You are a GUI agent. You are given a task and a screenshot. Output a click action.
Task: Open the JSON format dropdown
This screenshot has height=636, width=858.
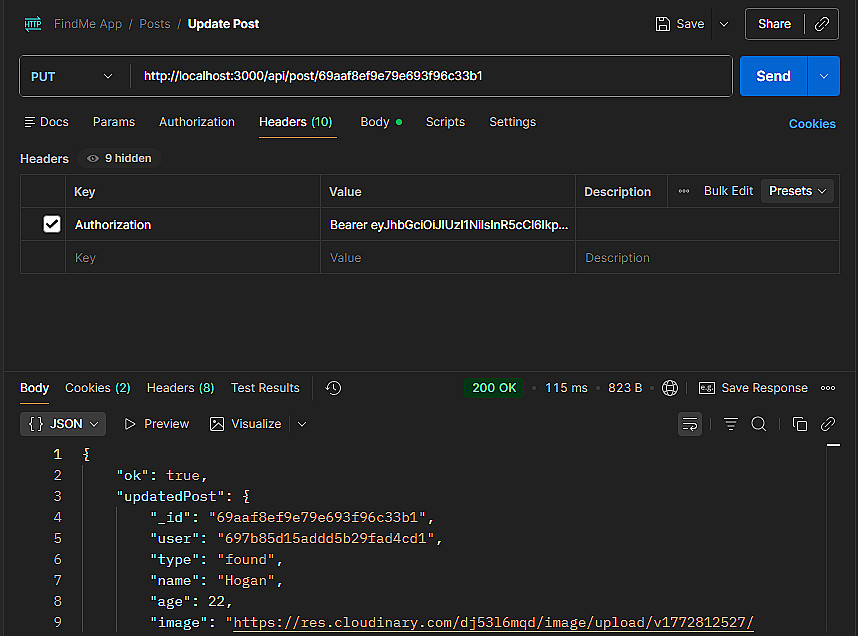tap(63, 424)
